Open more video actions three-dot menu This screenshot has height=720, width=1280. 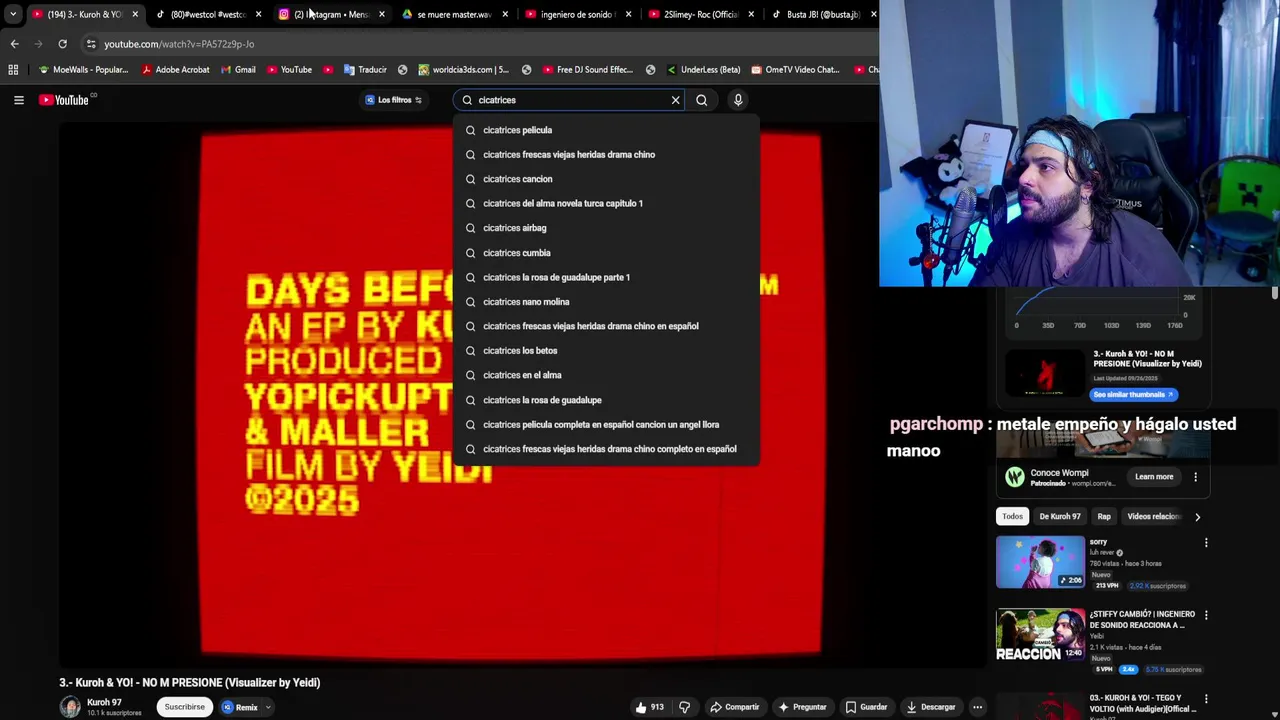[977, 707]
